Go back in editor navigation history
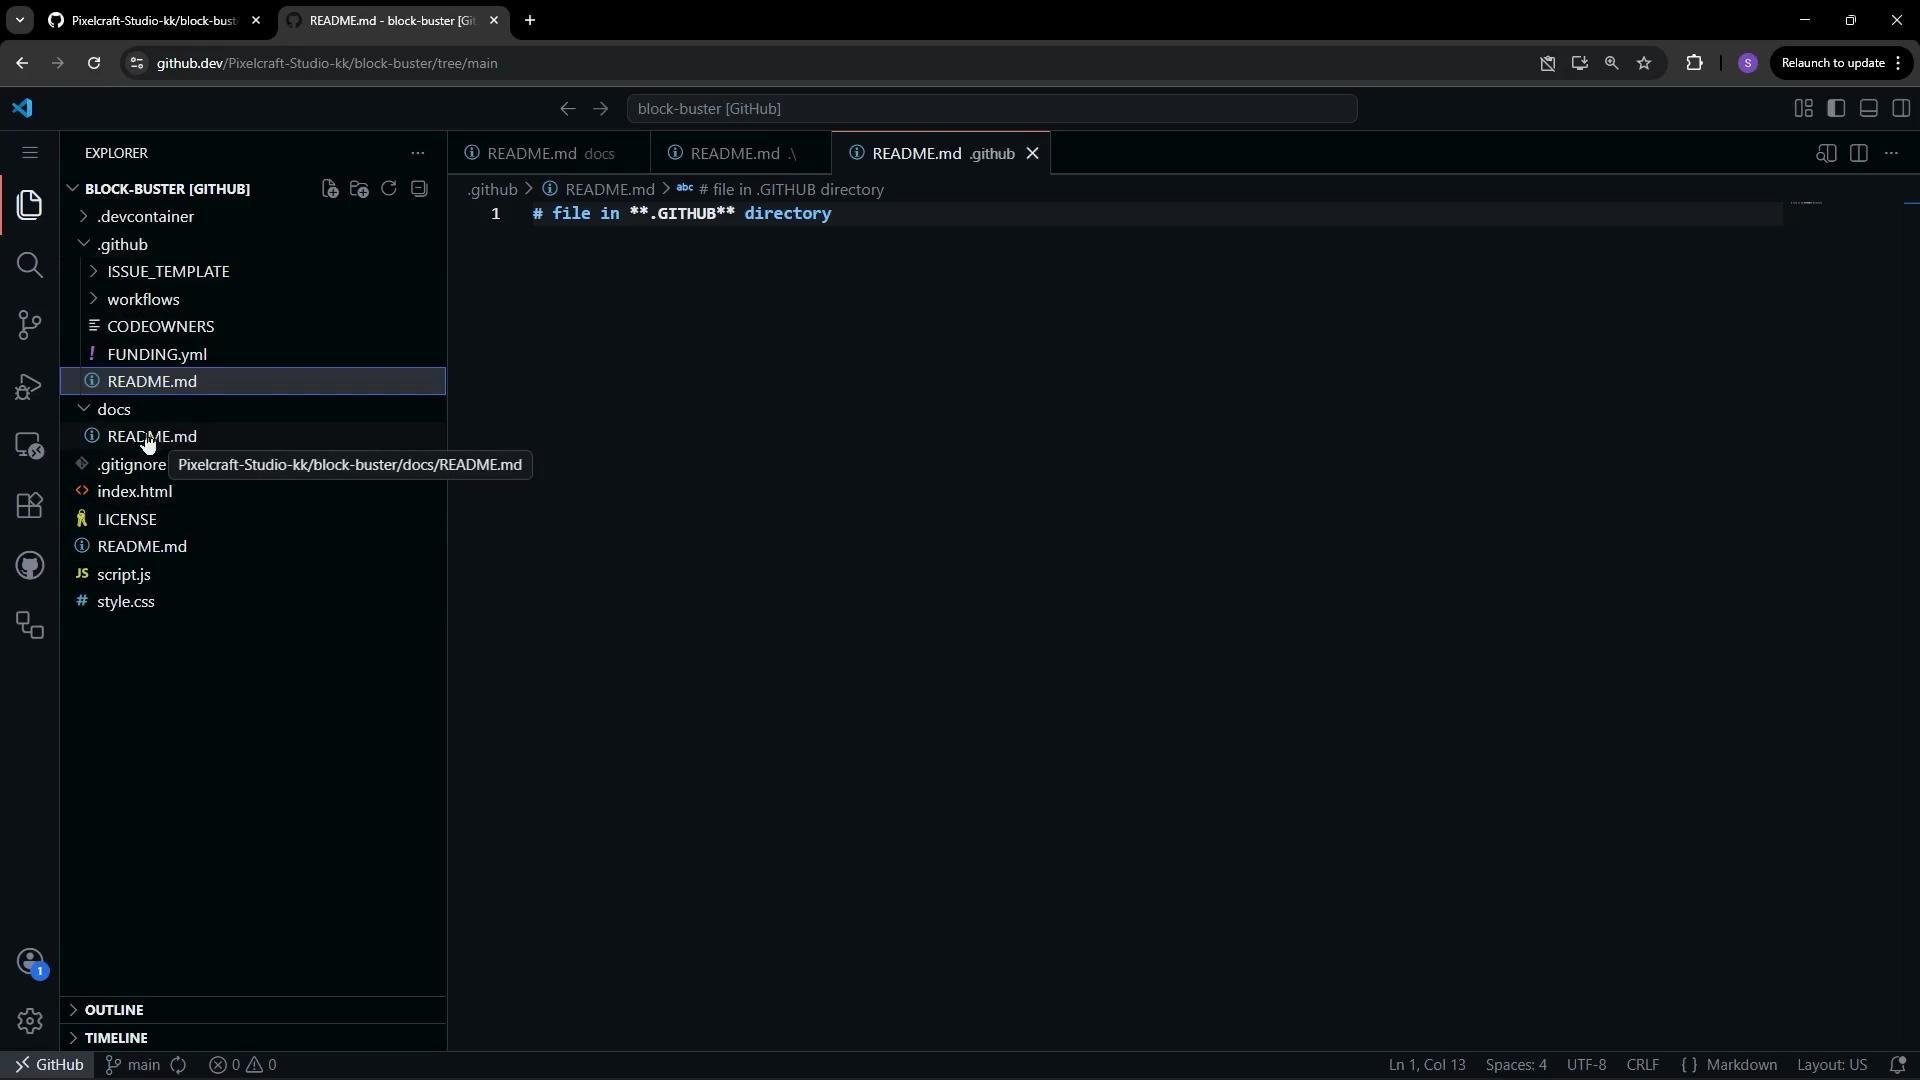Viewport: 1920px width, 1080px height. pyautogui.click(x=567, y=108)
